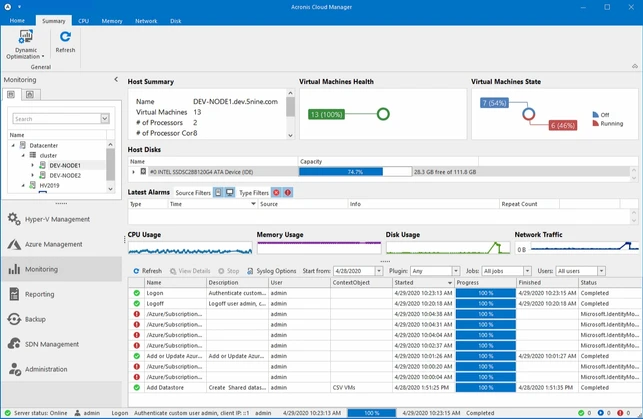The width and height of the screenshot is (643, 419).
Task: Open the Jobs filter dropdown
Action: click(x=527, y=271)
